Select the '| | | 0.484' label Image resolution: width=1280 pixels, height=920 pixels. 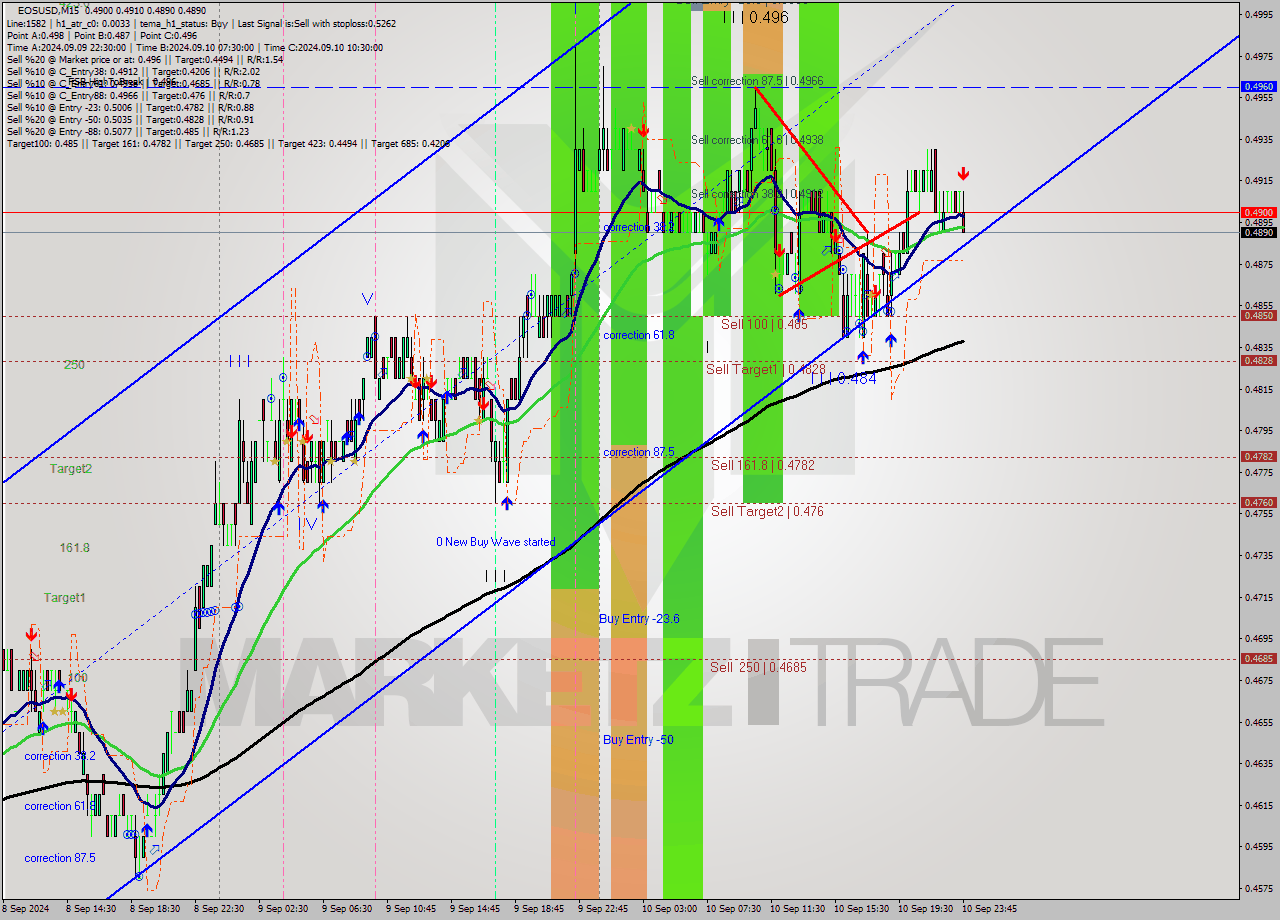(x=843, y=379)
